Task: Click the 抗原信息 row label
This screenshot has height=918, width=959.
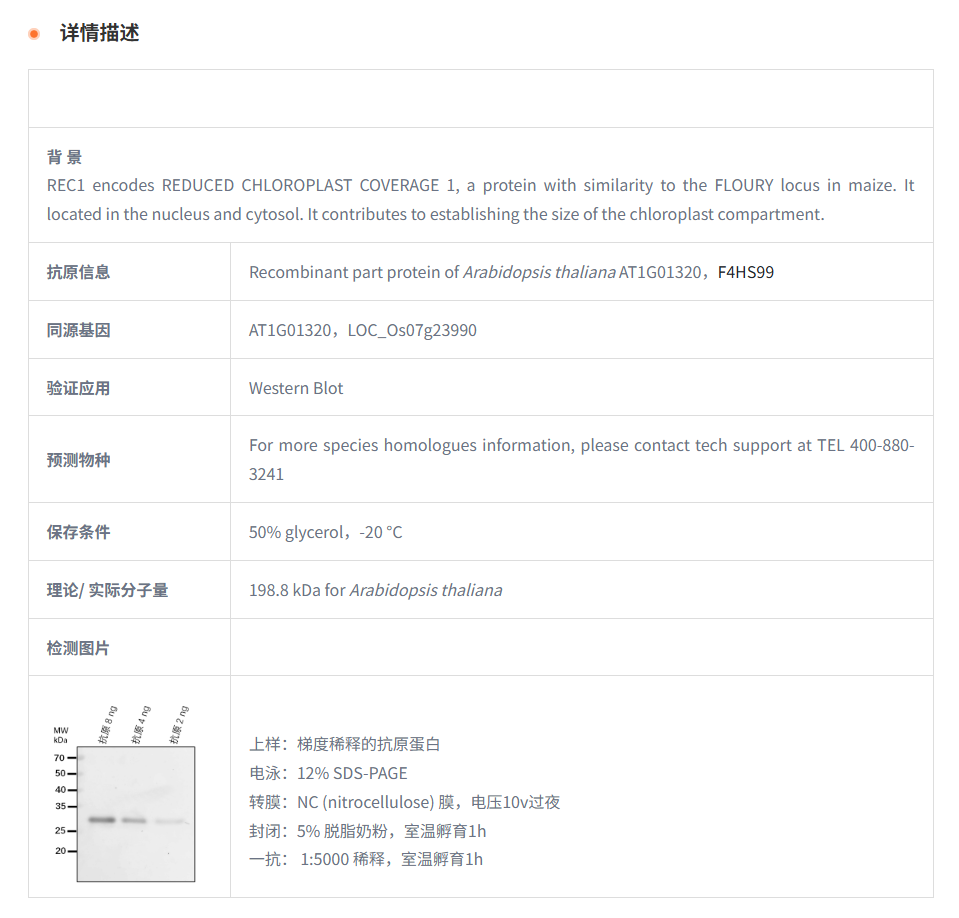Action: click(78, 272)
